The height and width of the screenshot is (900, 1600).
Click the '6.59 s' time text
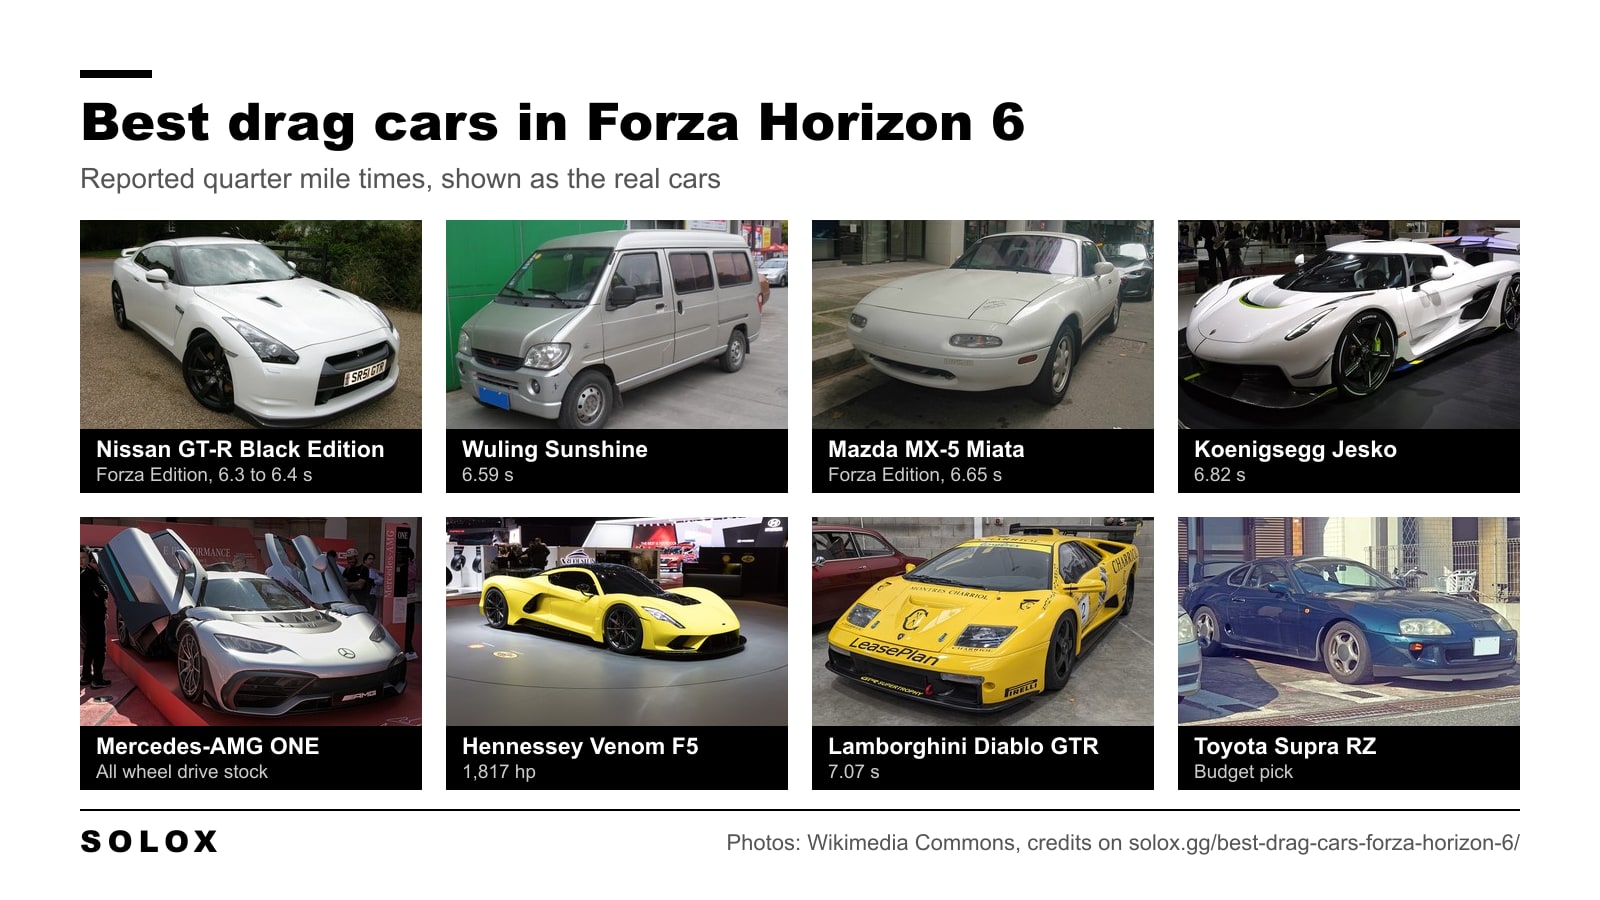coord(488,475)
